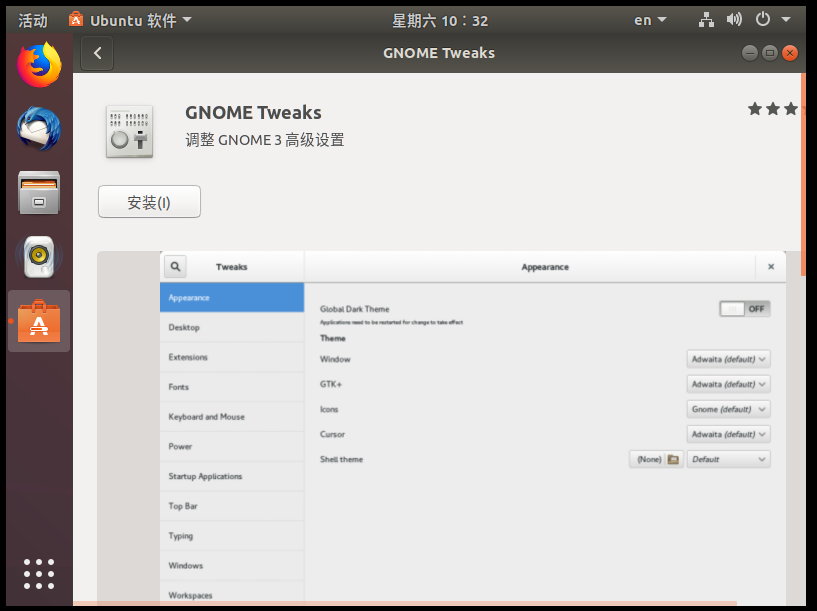
Task: Select Appearance in the Tweaks sidebar
Action: point(232,297)
